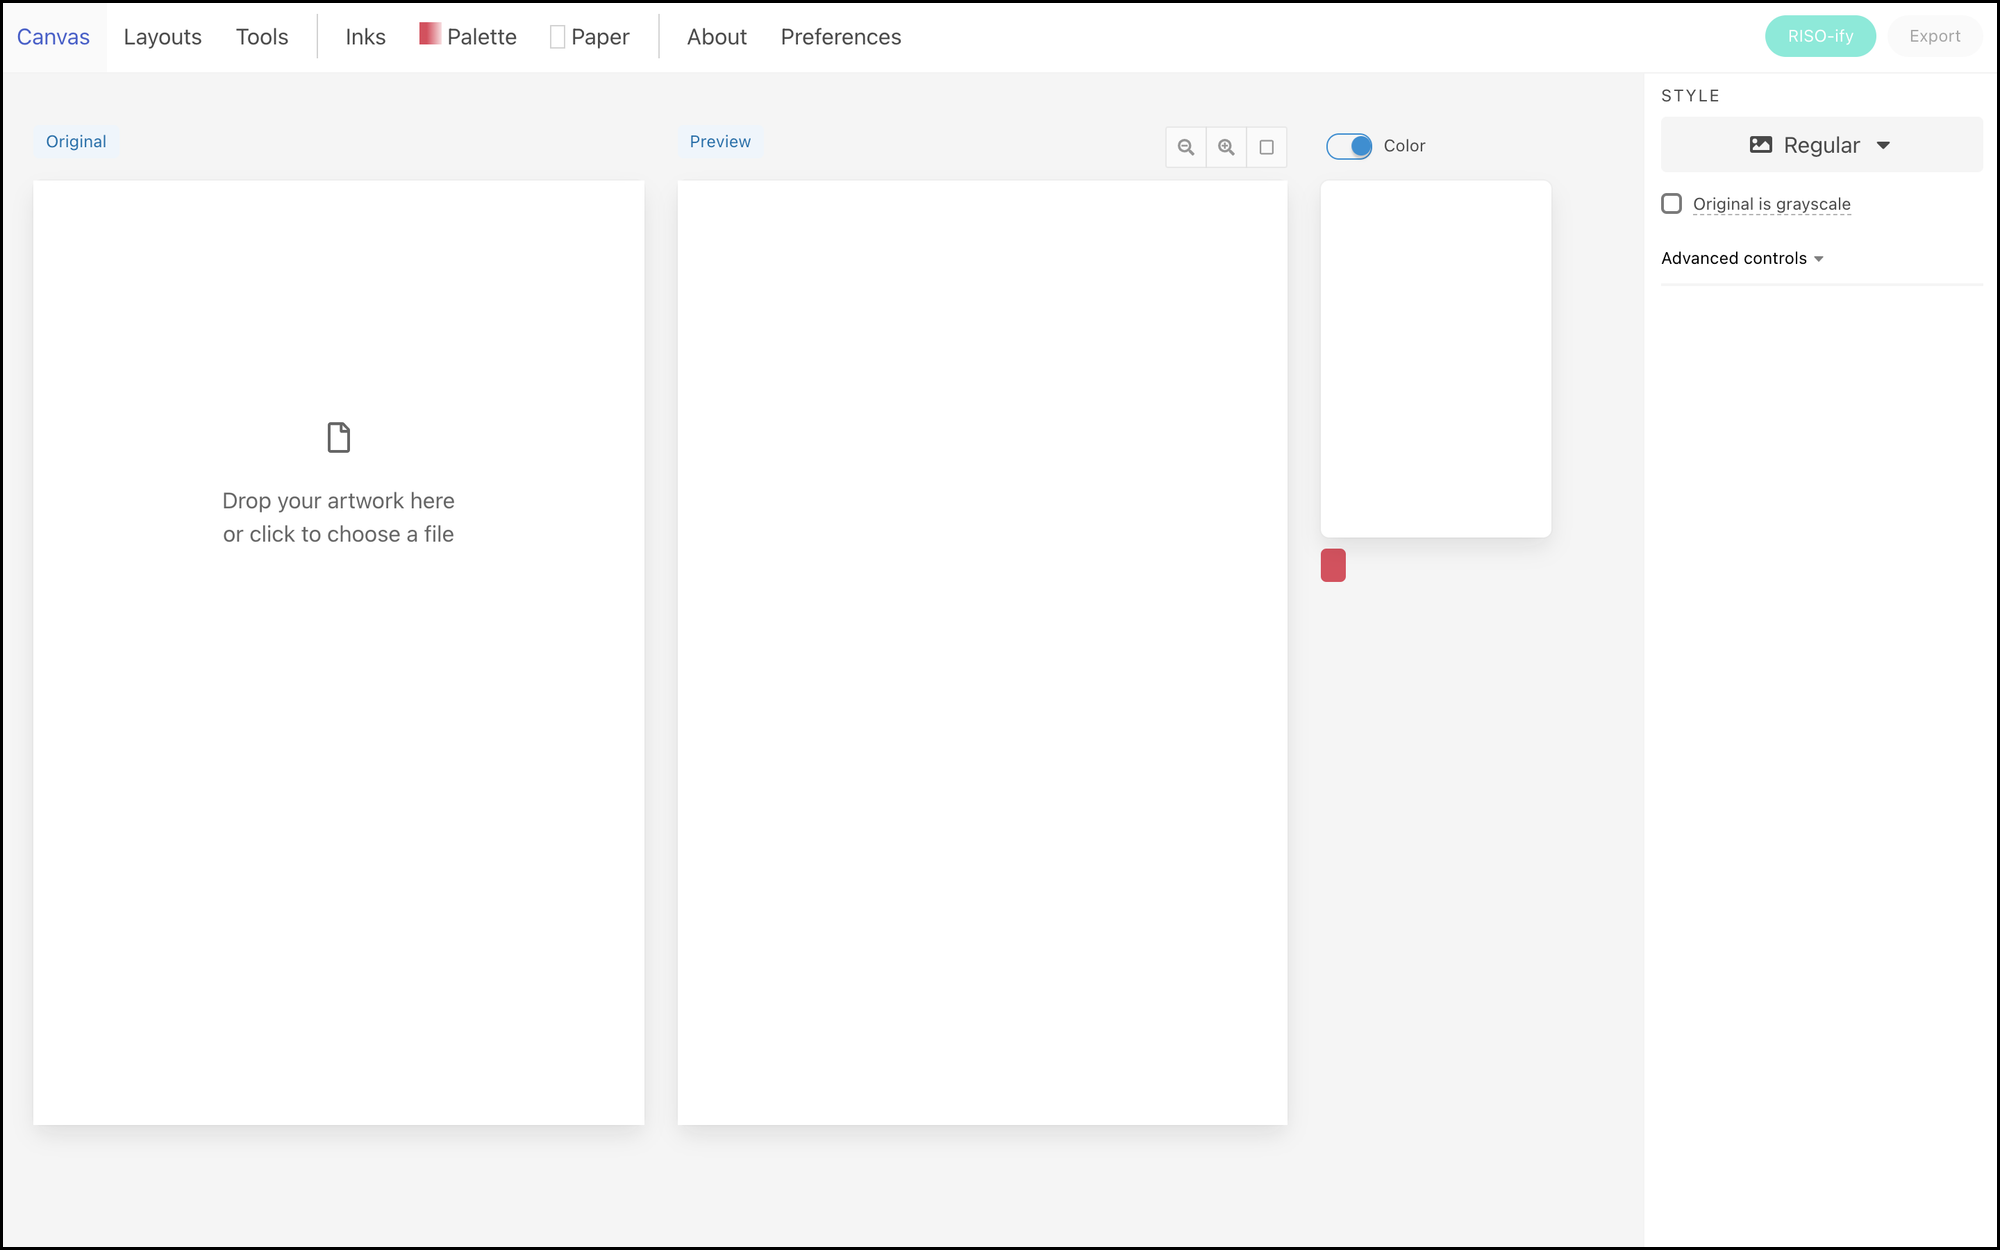The width and height of the screenshot is (2000, 1250).
Task: Open the Preferences page
Action: click(x=840, y=37)
